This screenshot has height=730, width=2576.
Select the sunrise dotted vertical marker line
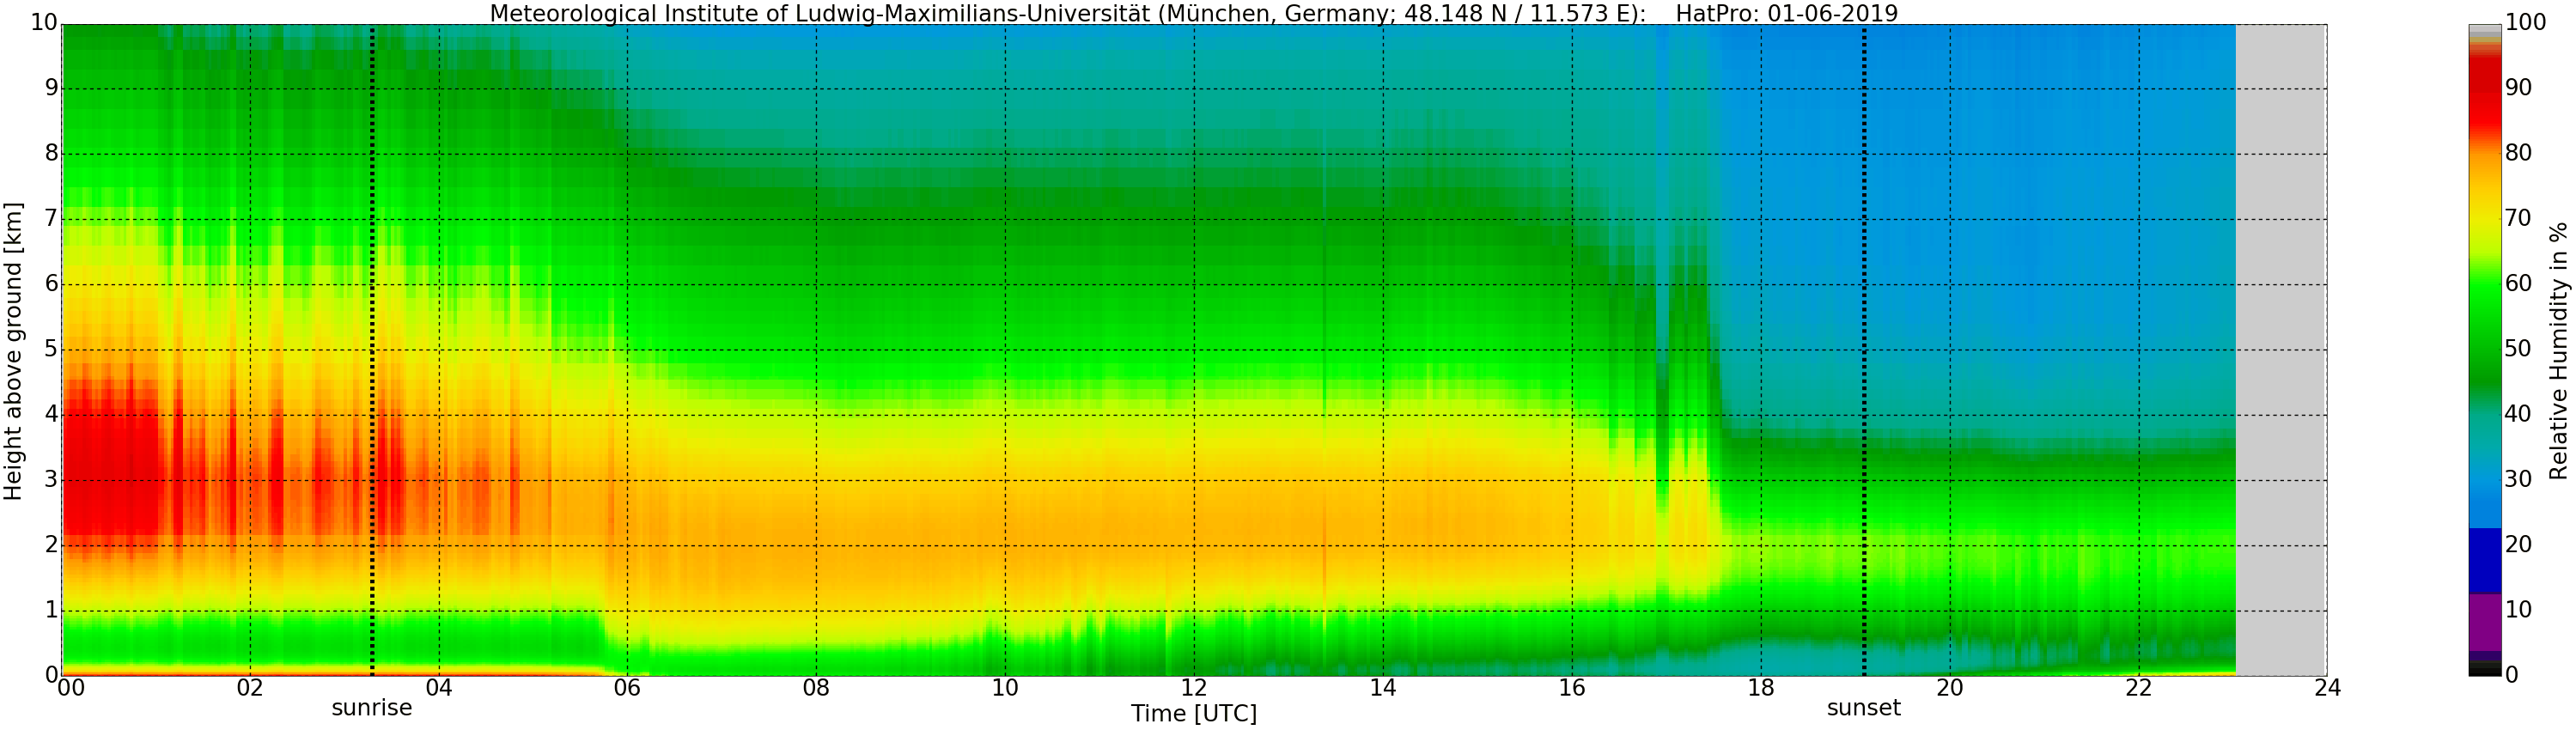pos(372,350)
